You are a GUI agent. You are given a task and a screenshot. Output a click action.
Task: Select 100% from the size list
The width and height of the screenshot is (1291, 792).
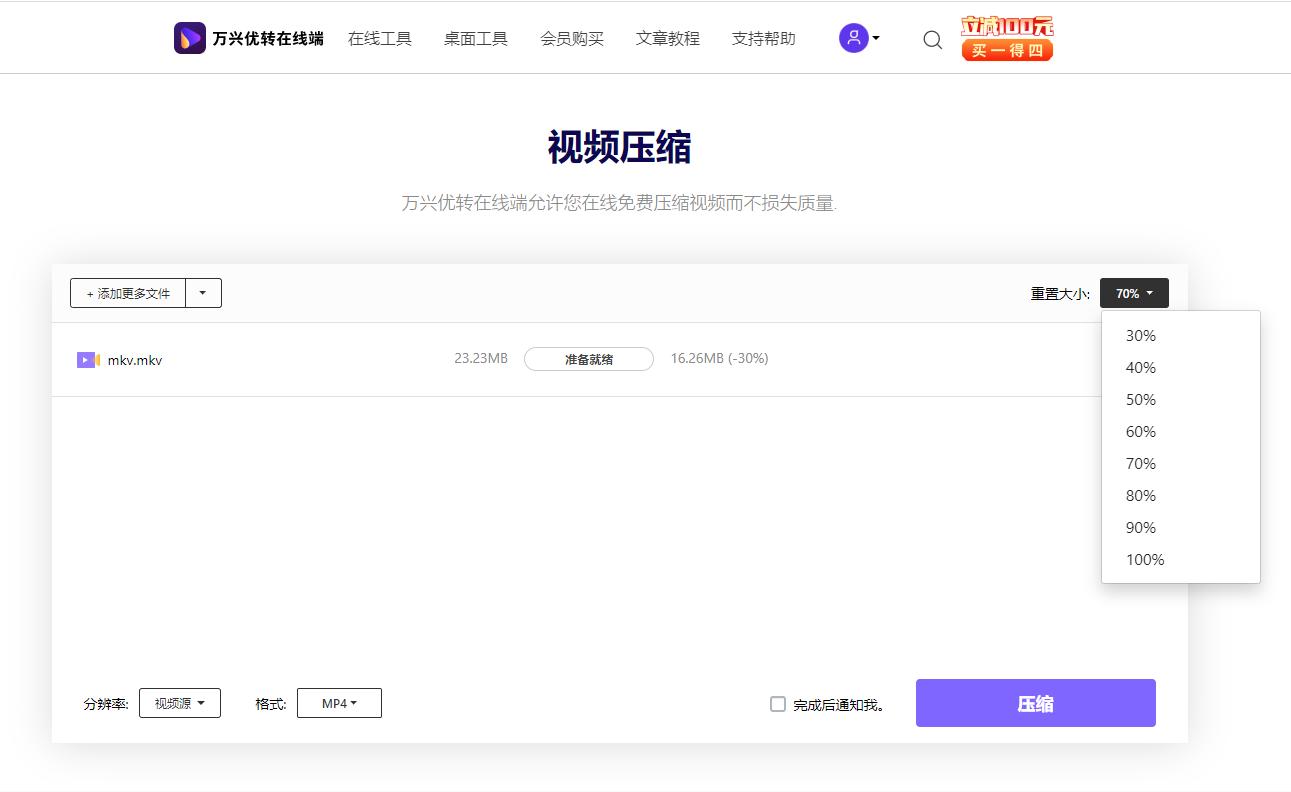1143,559
